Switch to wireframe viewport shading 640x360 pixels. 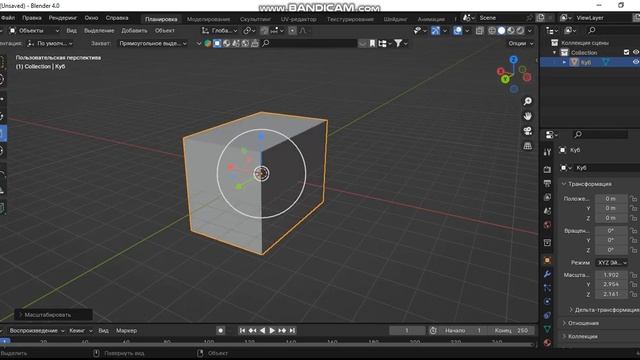pyautogui.click(x=492, y=31)
